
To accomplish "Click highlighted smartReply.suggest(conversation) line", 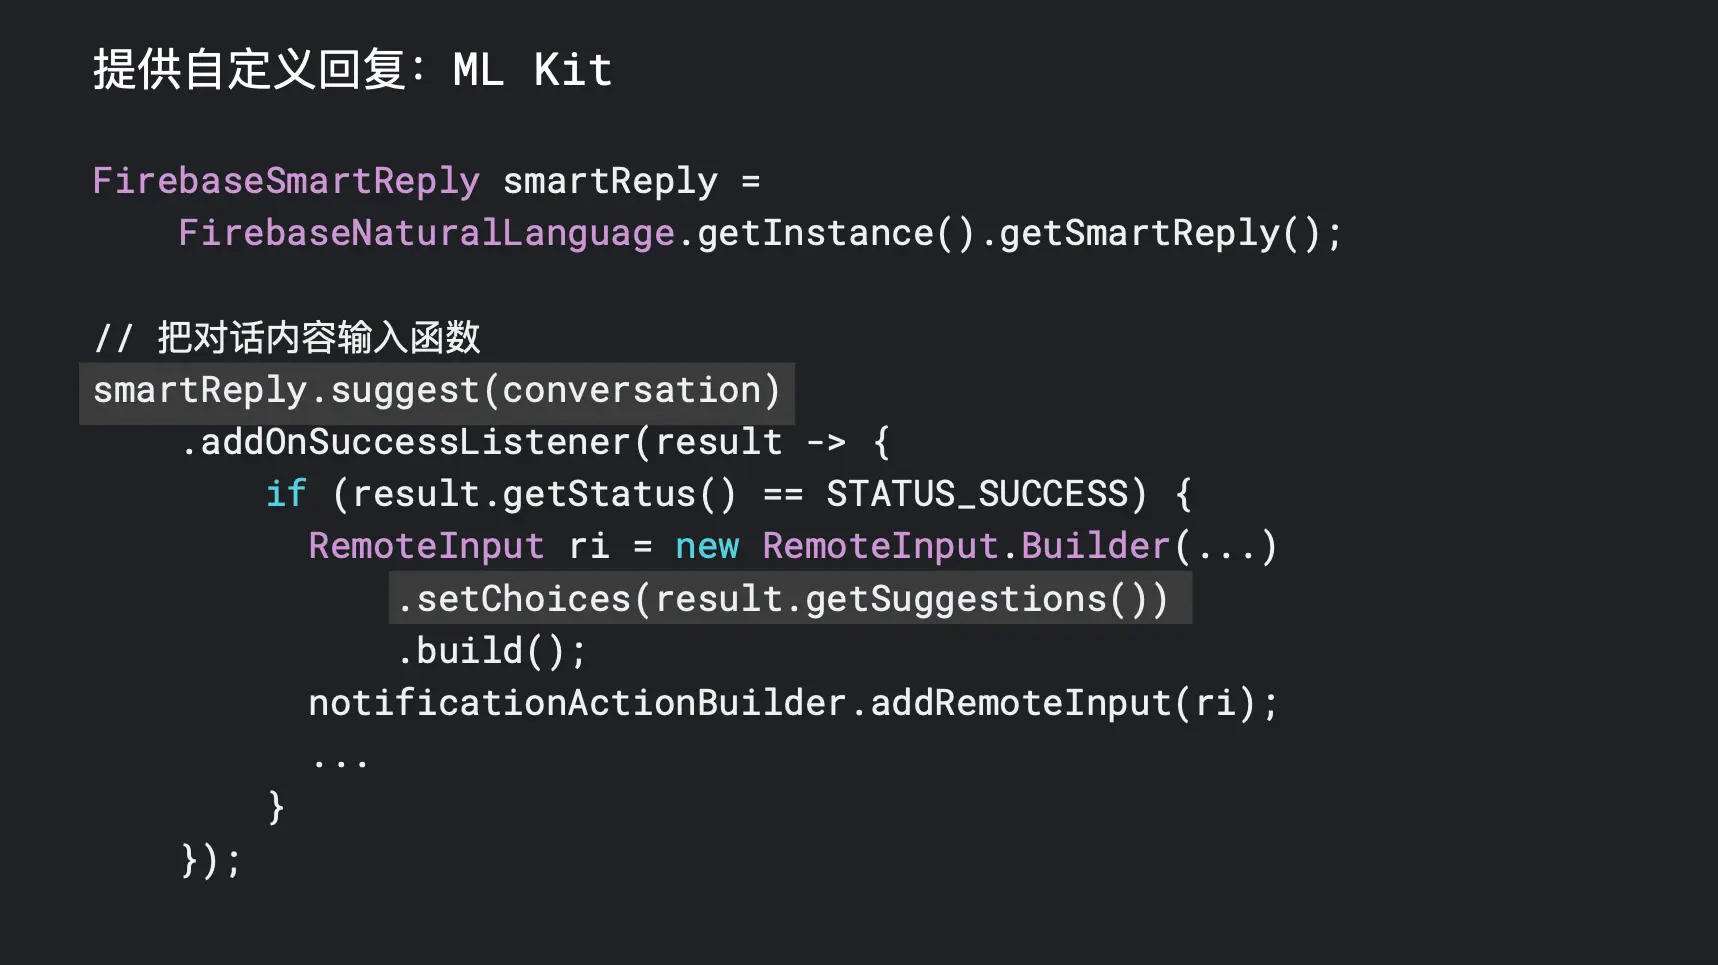I will 437,391.
